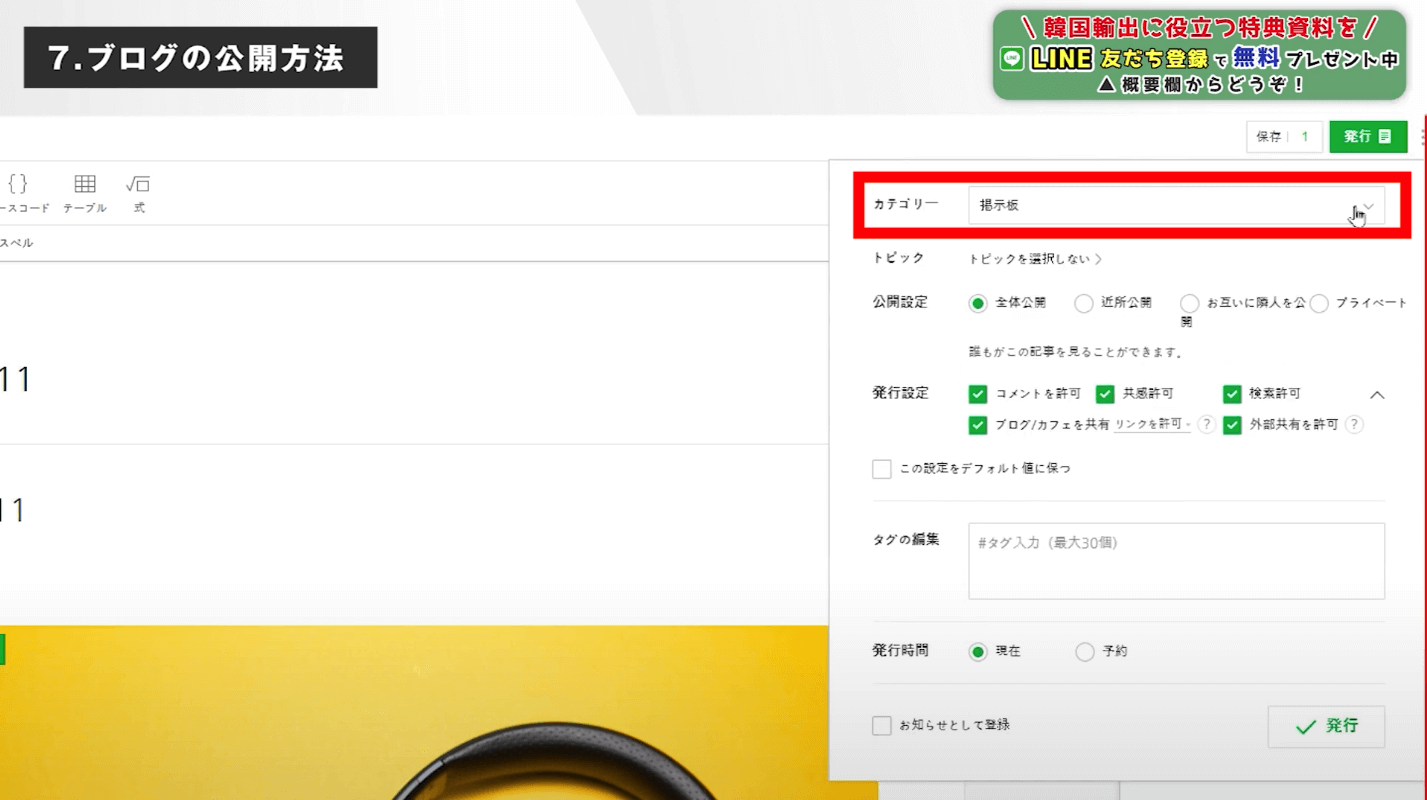Click the 保存 button
The width and height of the screenshot is (1427, 800).
coord(1269,137)
